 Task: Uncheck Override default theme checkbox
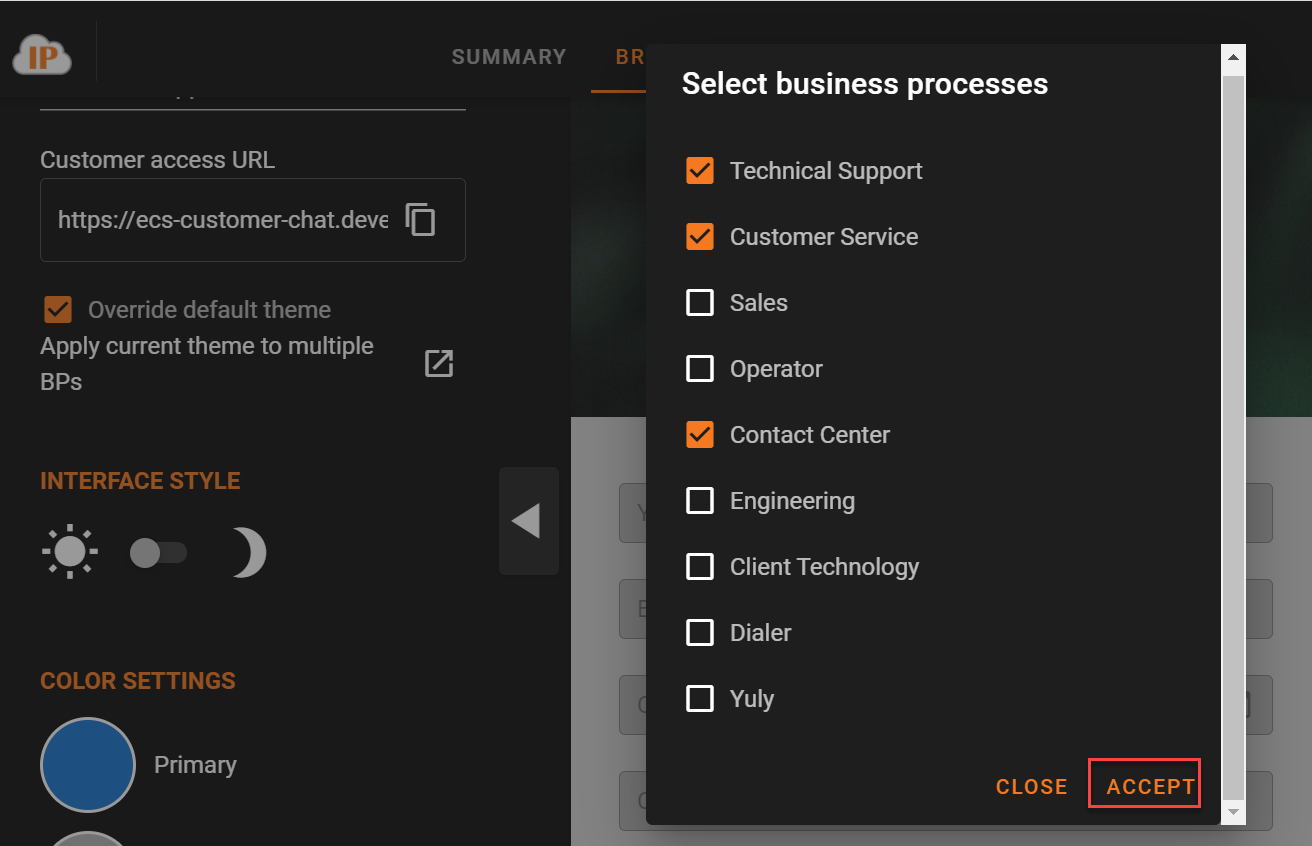(x=58, y=310)
